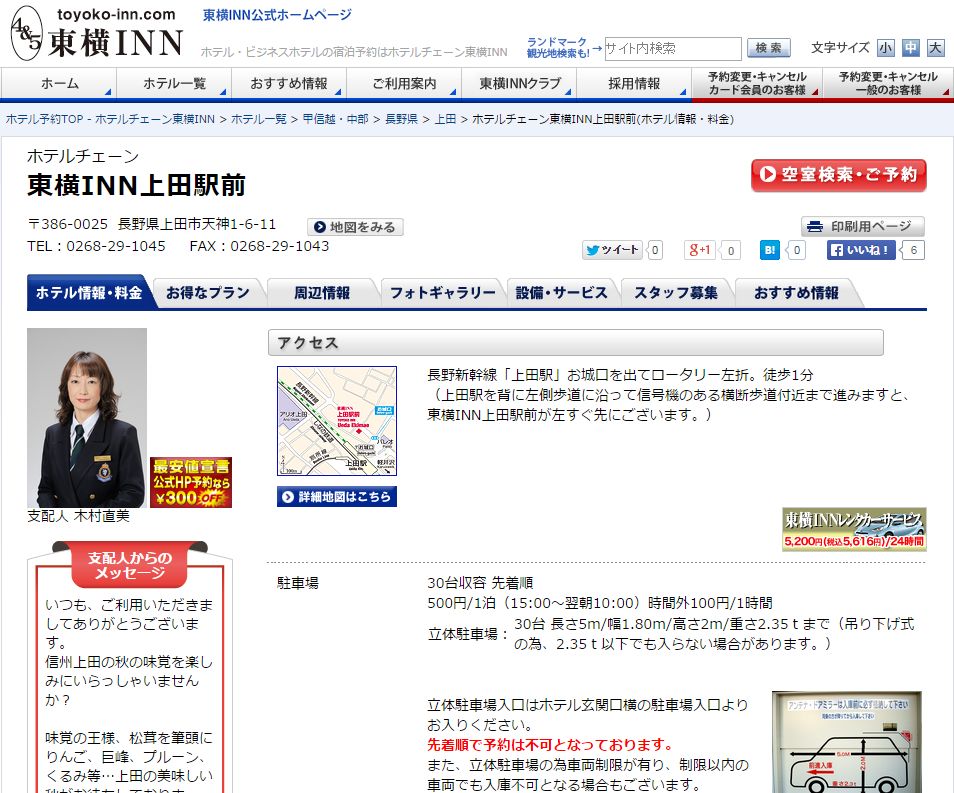Click the Hatena B! bookmark button
Viewport: 954px width, 793px height.
pos(770,250)
